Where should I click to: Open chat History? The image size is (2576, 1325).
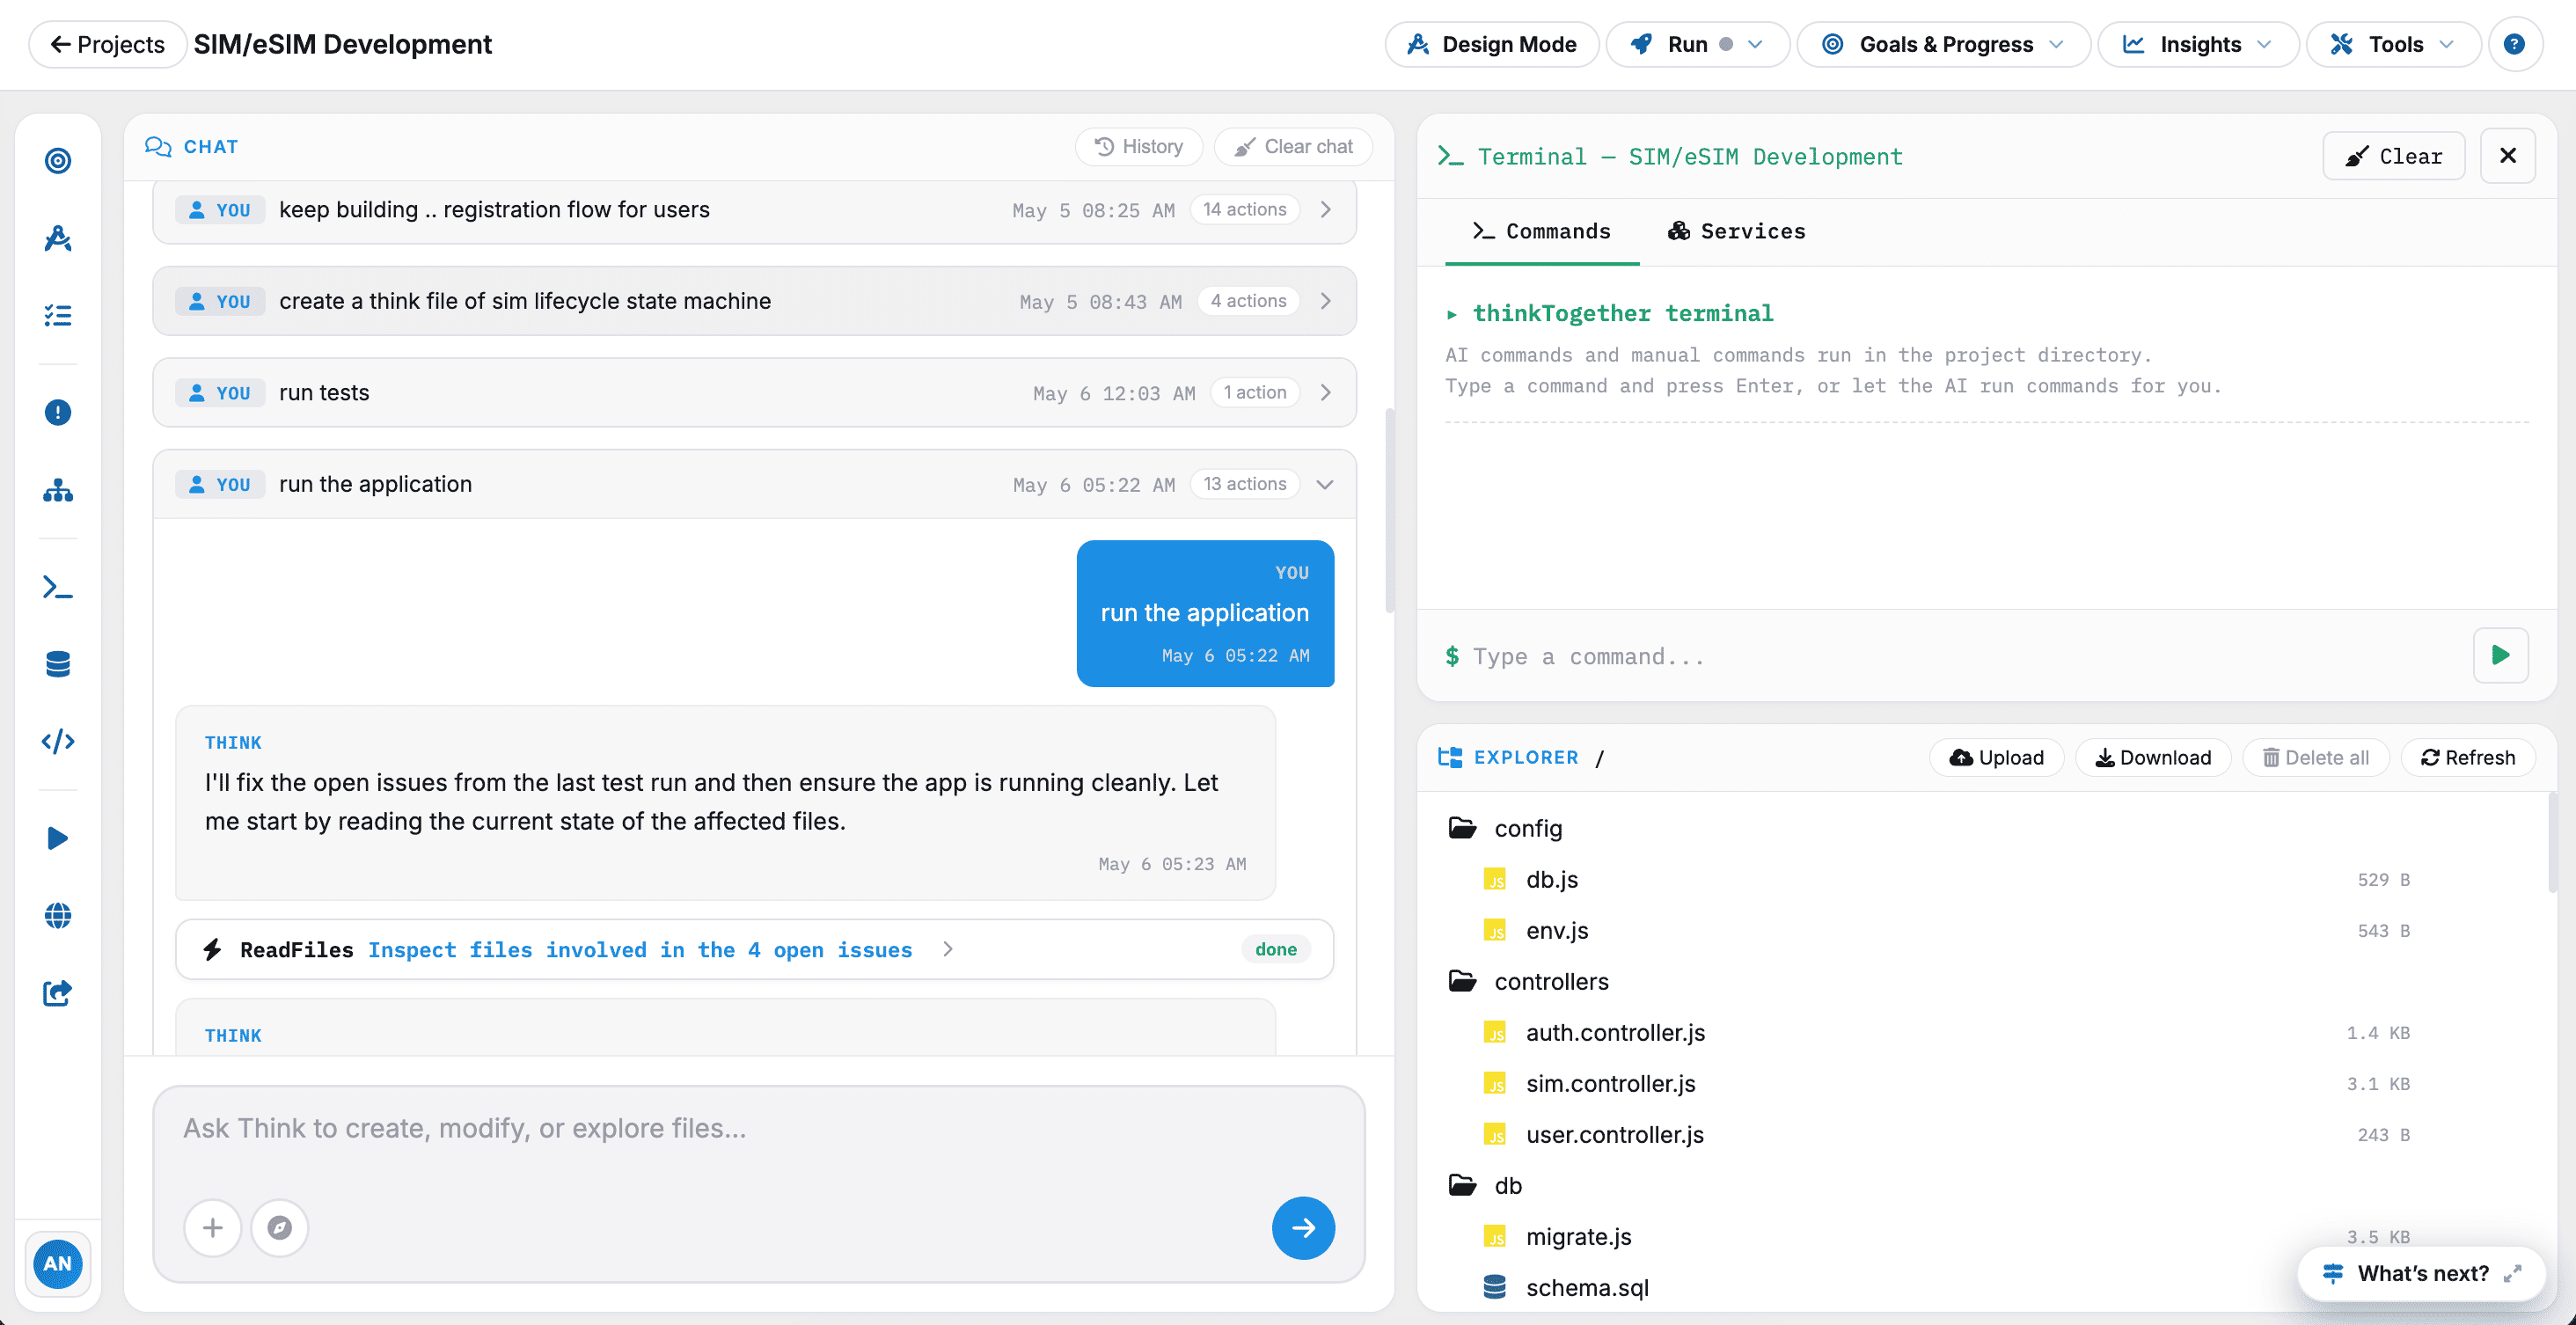point(1139,146)
